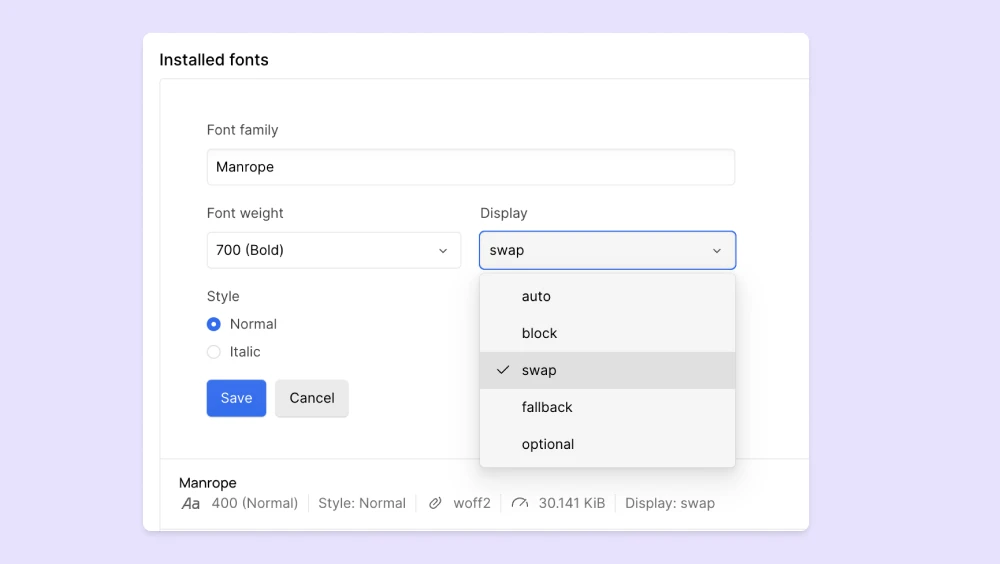Click the woff2 format text
This screenshot has width=1000, height=564.
pyautogui.click(x=472, y=503)
